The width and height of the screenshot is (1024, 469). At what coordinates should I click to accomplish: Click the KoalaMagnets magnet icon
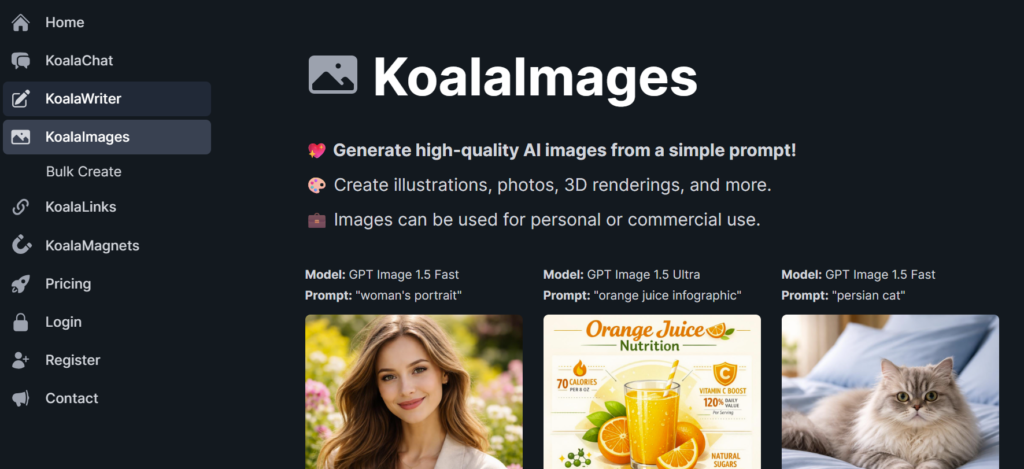pyautogui.click(x=21, y=246)
